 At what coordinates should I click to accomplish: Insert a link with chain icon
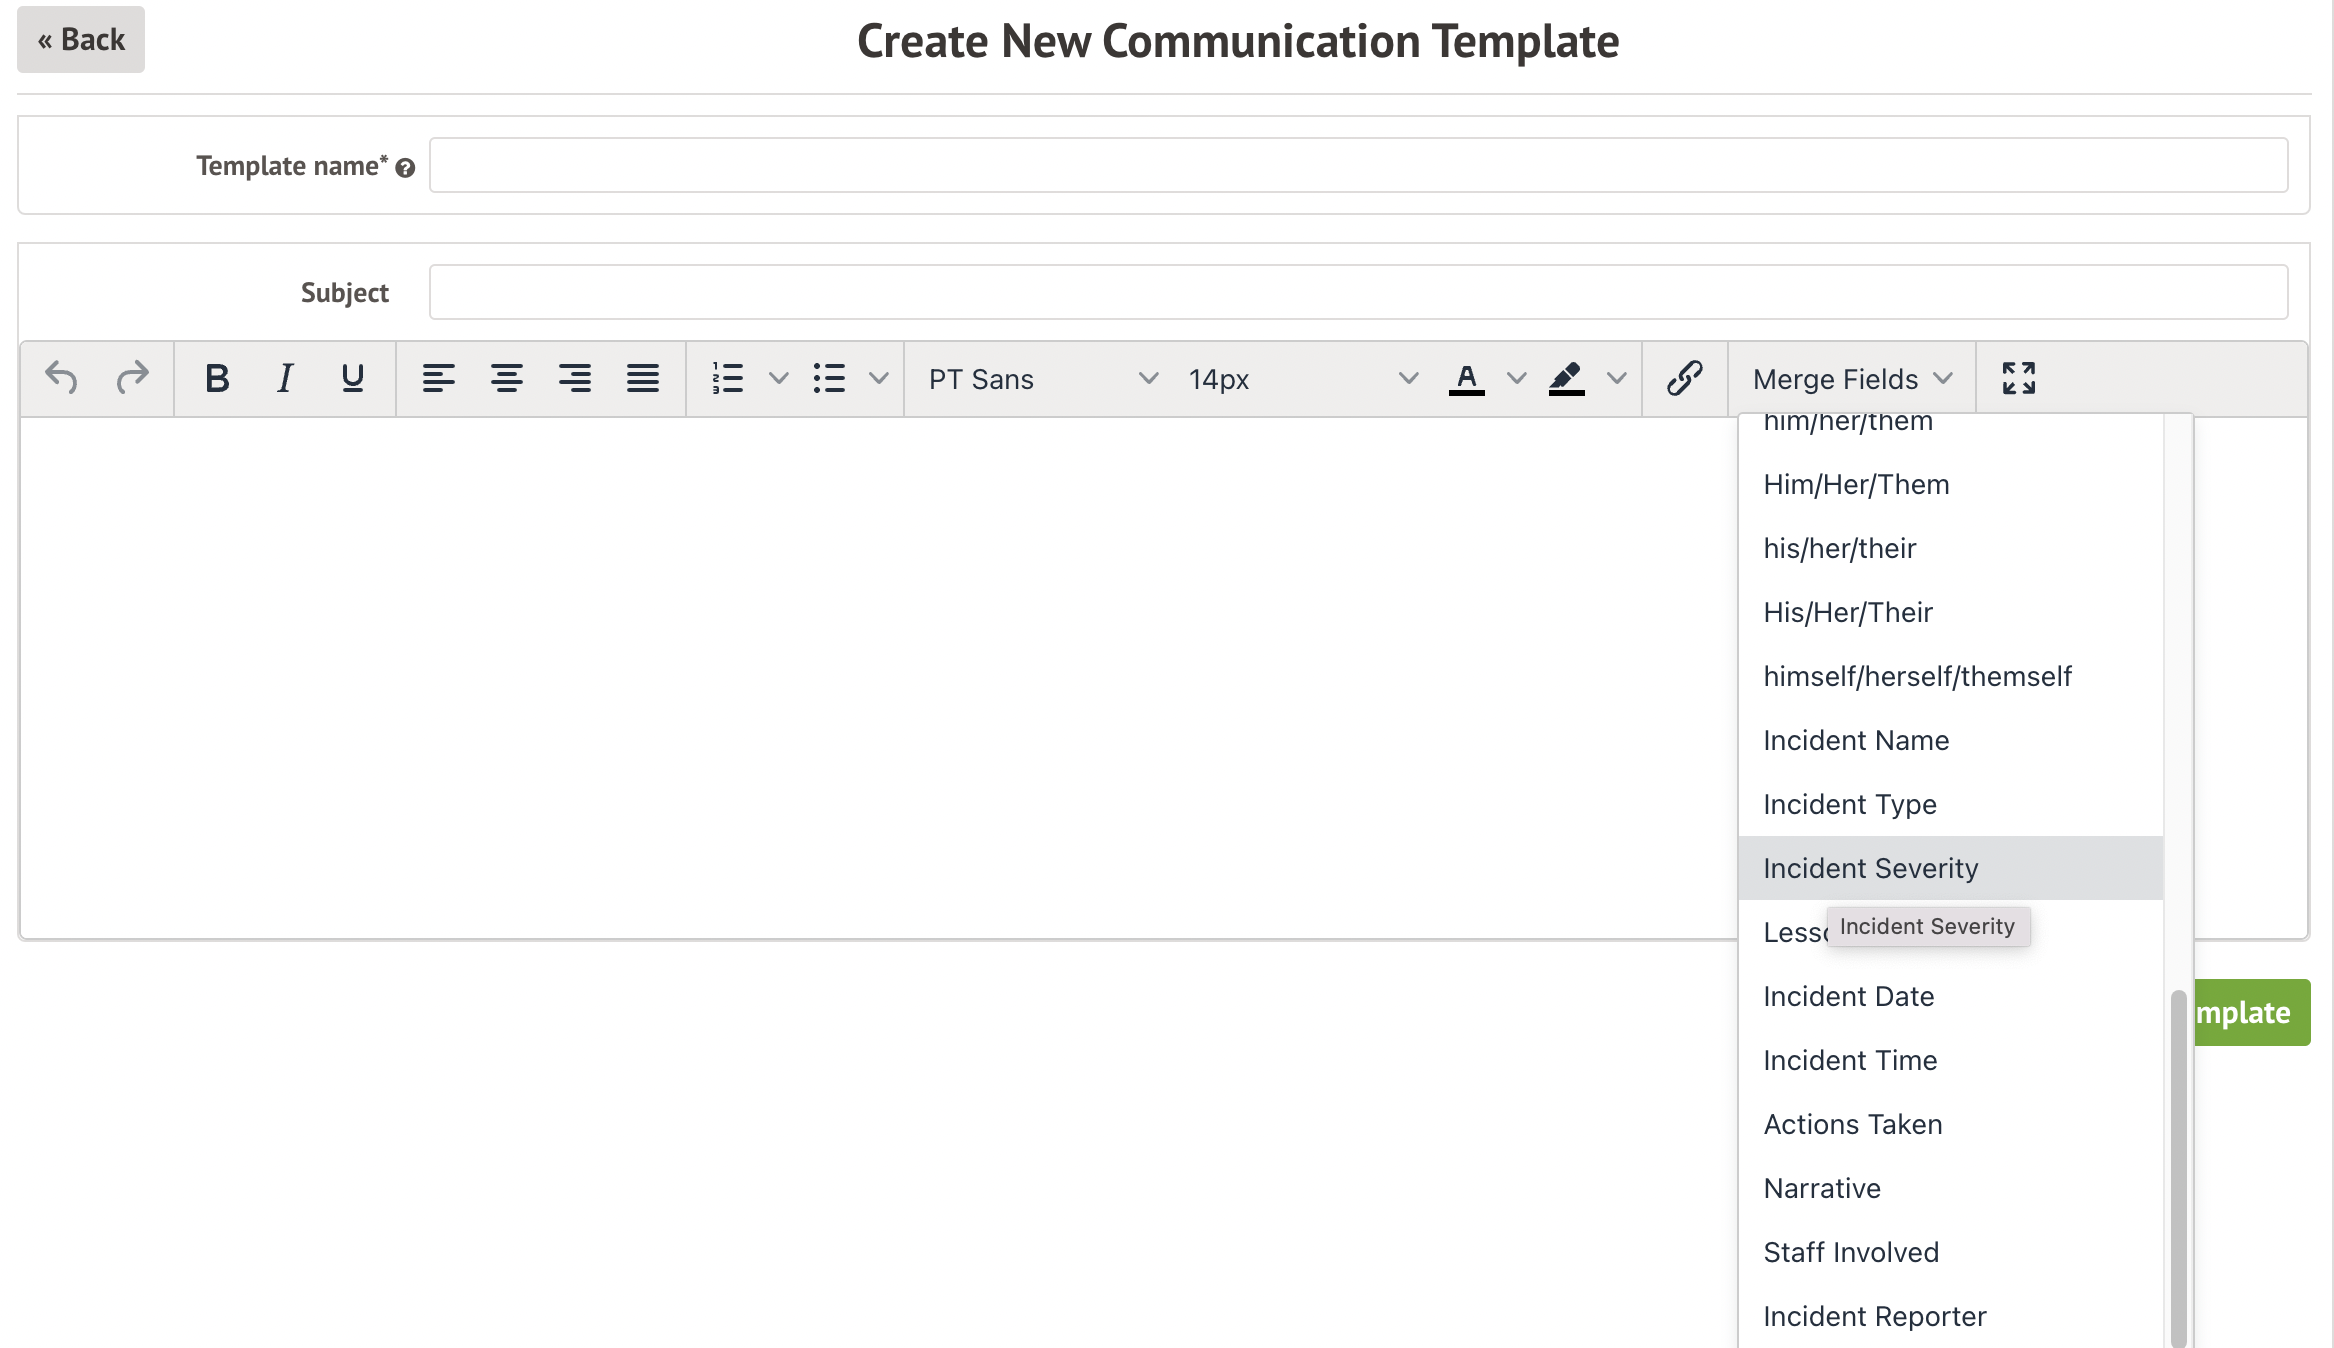pyautogui.click(x=1684, y=378)
